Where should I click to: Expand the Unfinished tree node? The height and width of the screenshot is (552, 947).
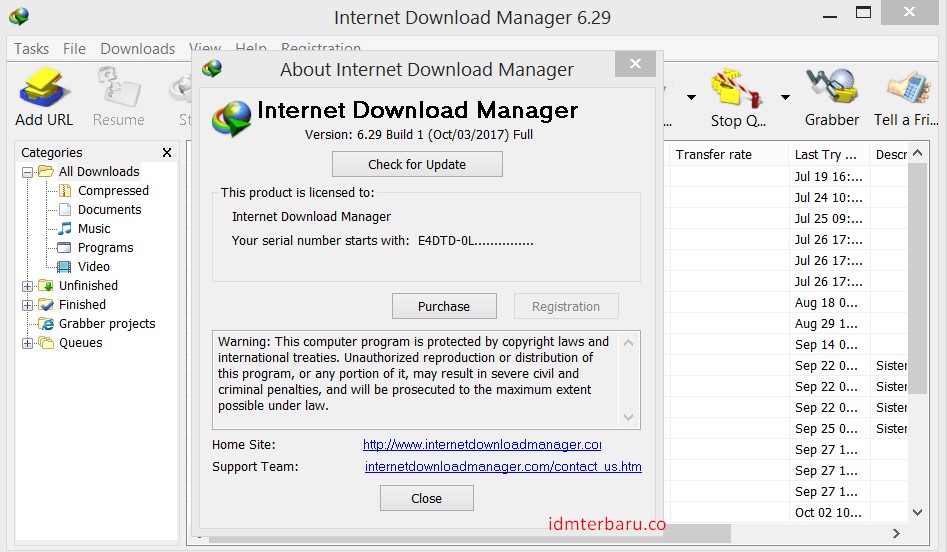coord(27,286)
